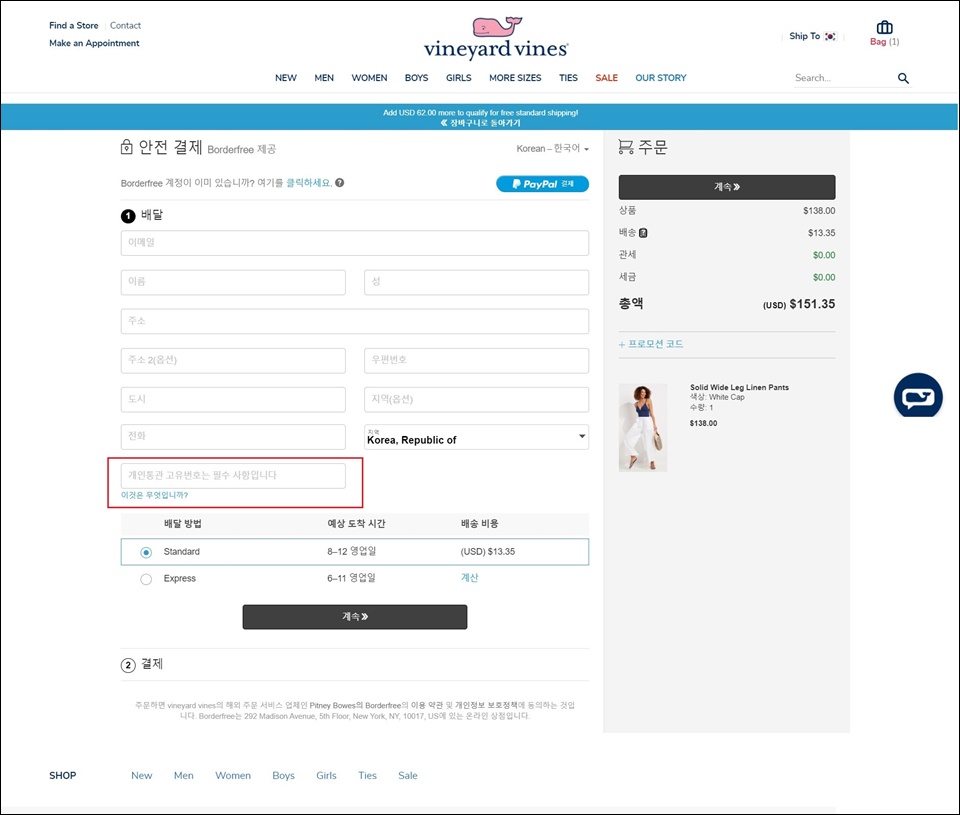Image resolution: width=960 pixels, height=815 pixels.
Task: Click the 장바구니로 돌아가기 link
Action: [x=481, y=122]
